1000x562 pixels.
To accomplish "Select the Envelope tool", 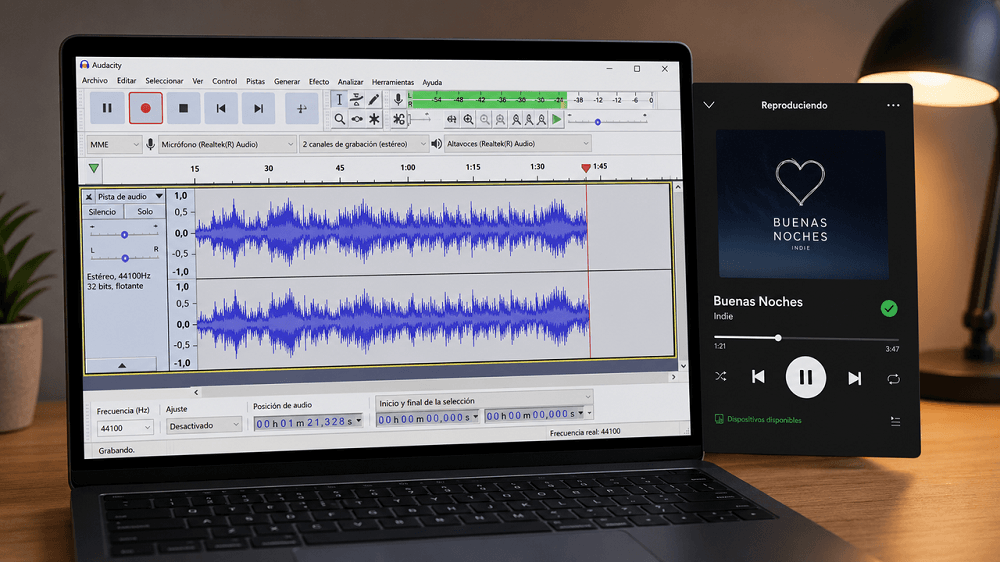I will 357,100.
